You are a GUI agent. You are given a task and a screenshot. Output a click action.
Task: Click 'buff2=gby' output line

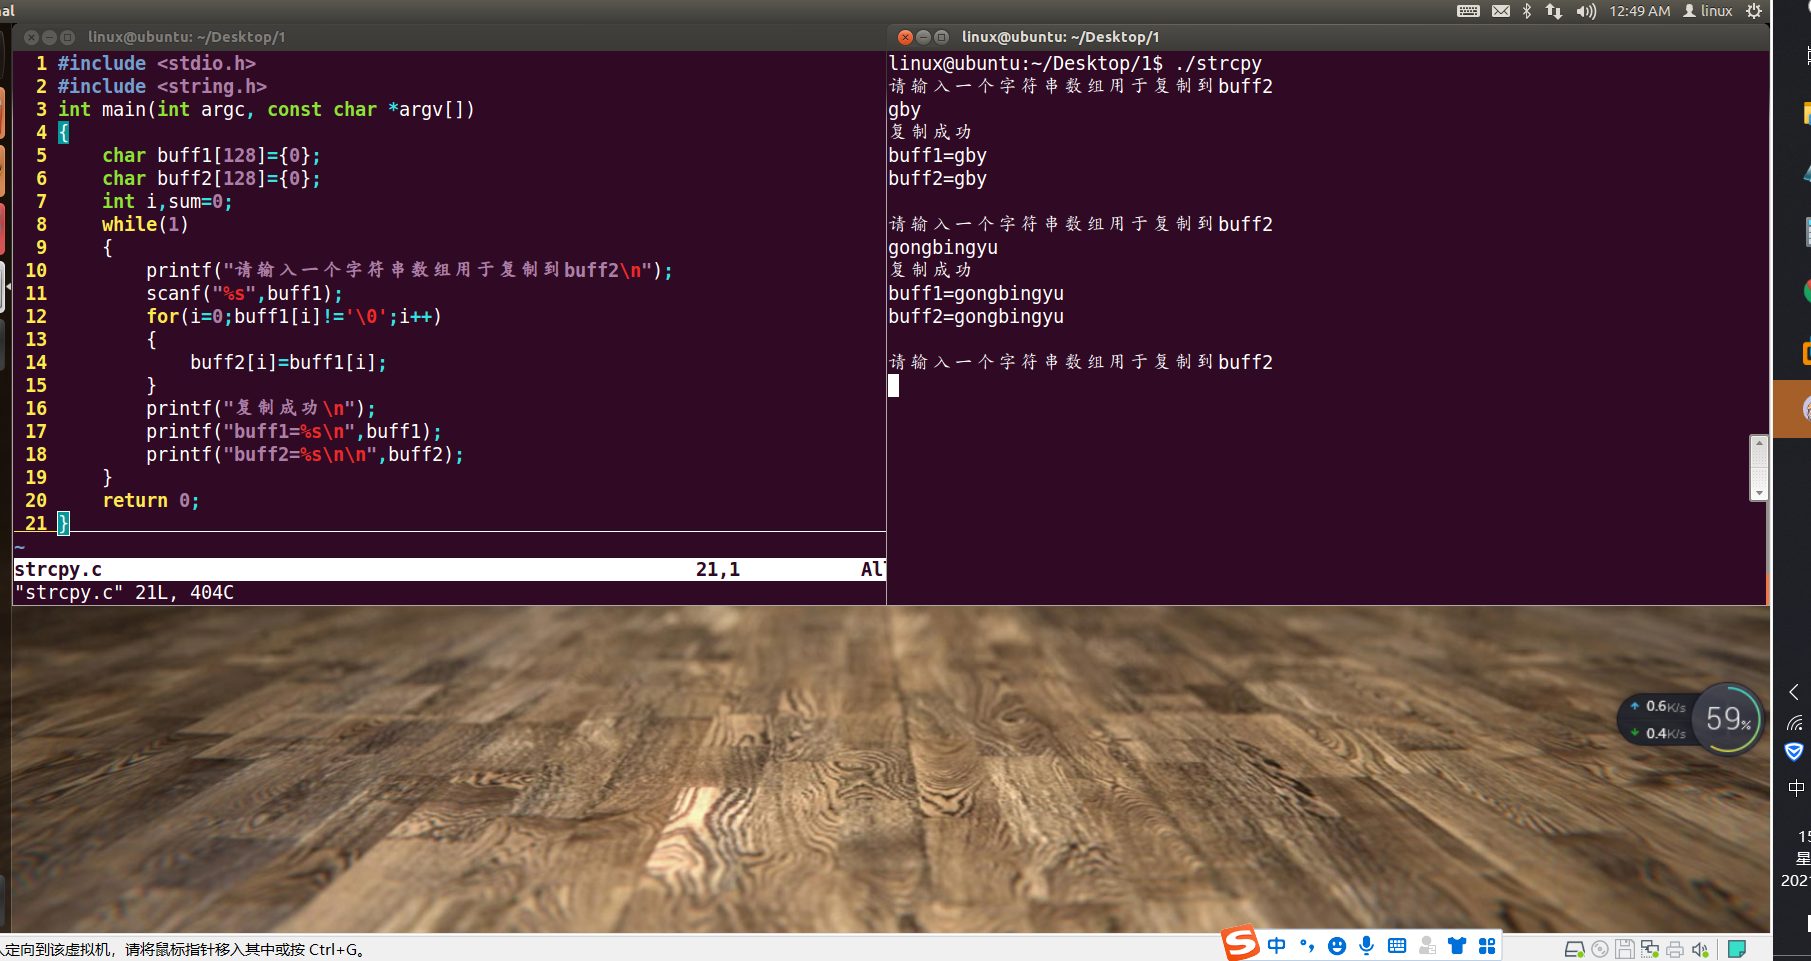937,178
